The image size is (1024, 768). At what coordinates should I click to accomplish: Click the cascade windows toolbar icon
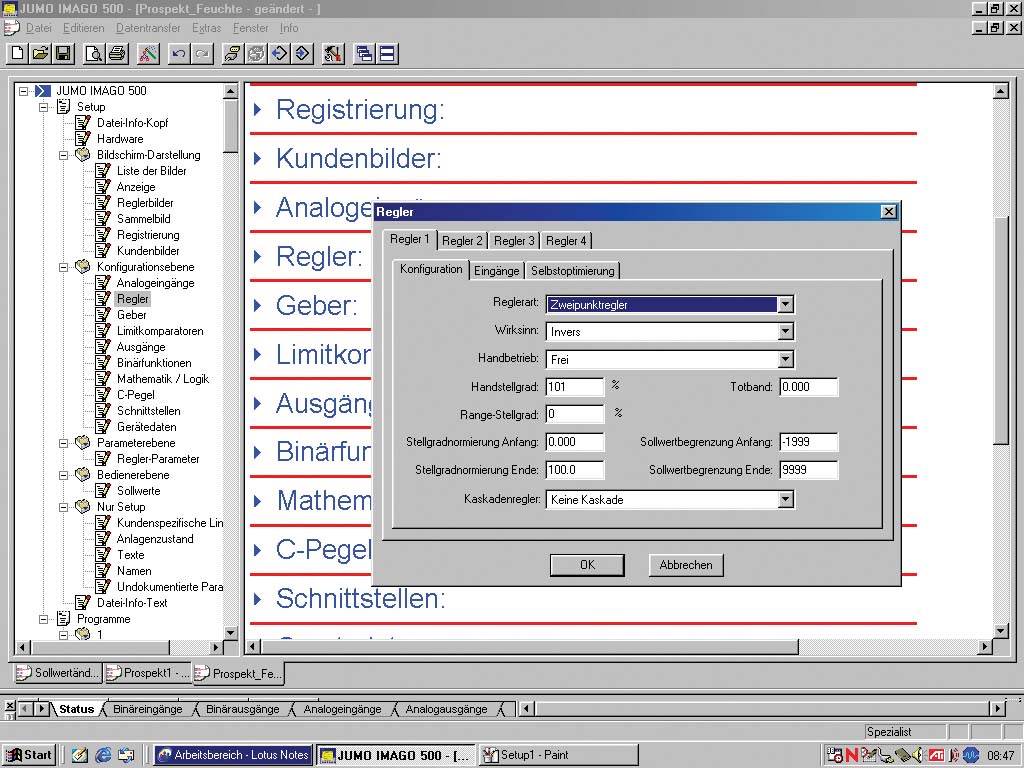click(x=364, y=54)
